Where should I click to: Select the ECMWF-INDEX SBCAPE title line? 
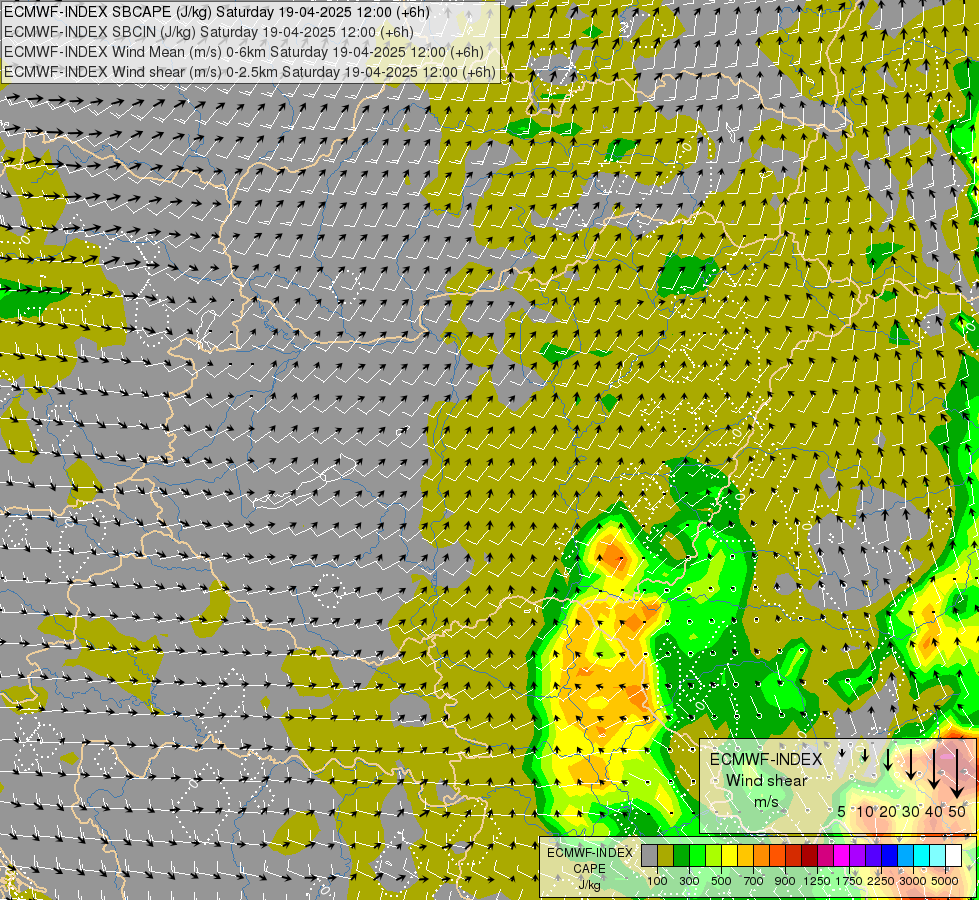[216, 12]
